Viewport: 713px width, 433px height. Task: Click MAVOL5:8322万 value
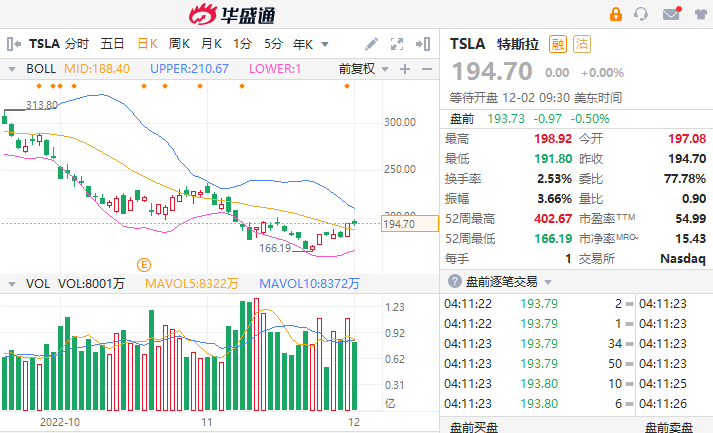click(x=191, y=284)
